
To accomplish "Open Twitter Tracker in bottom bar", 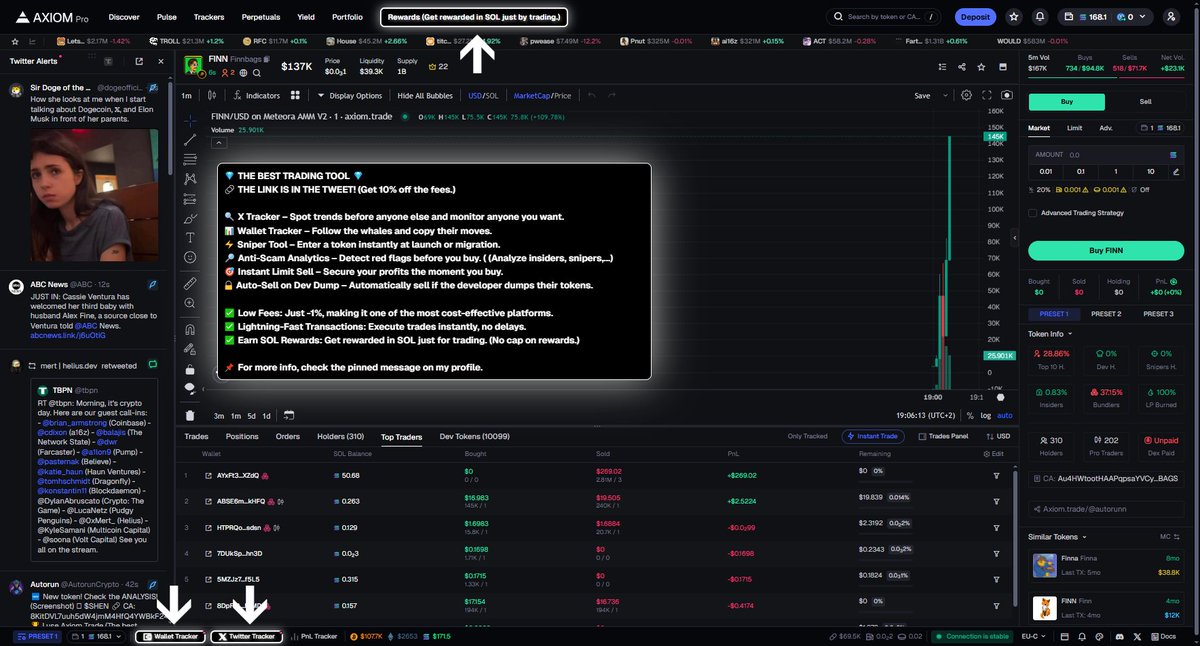I will [246, 636].
